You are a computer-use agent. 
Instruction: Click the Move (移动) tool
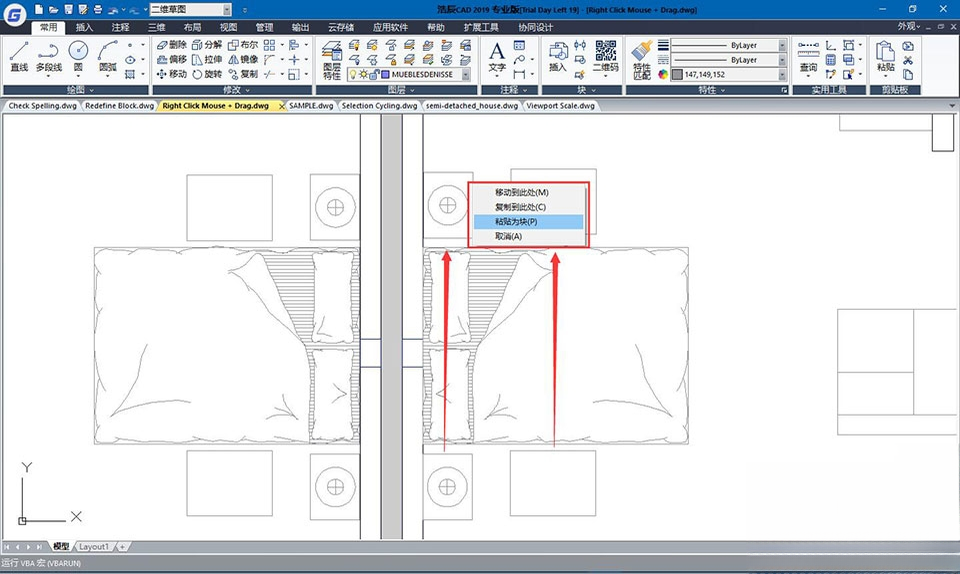tap(171, 74)
